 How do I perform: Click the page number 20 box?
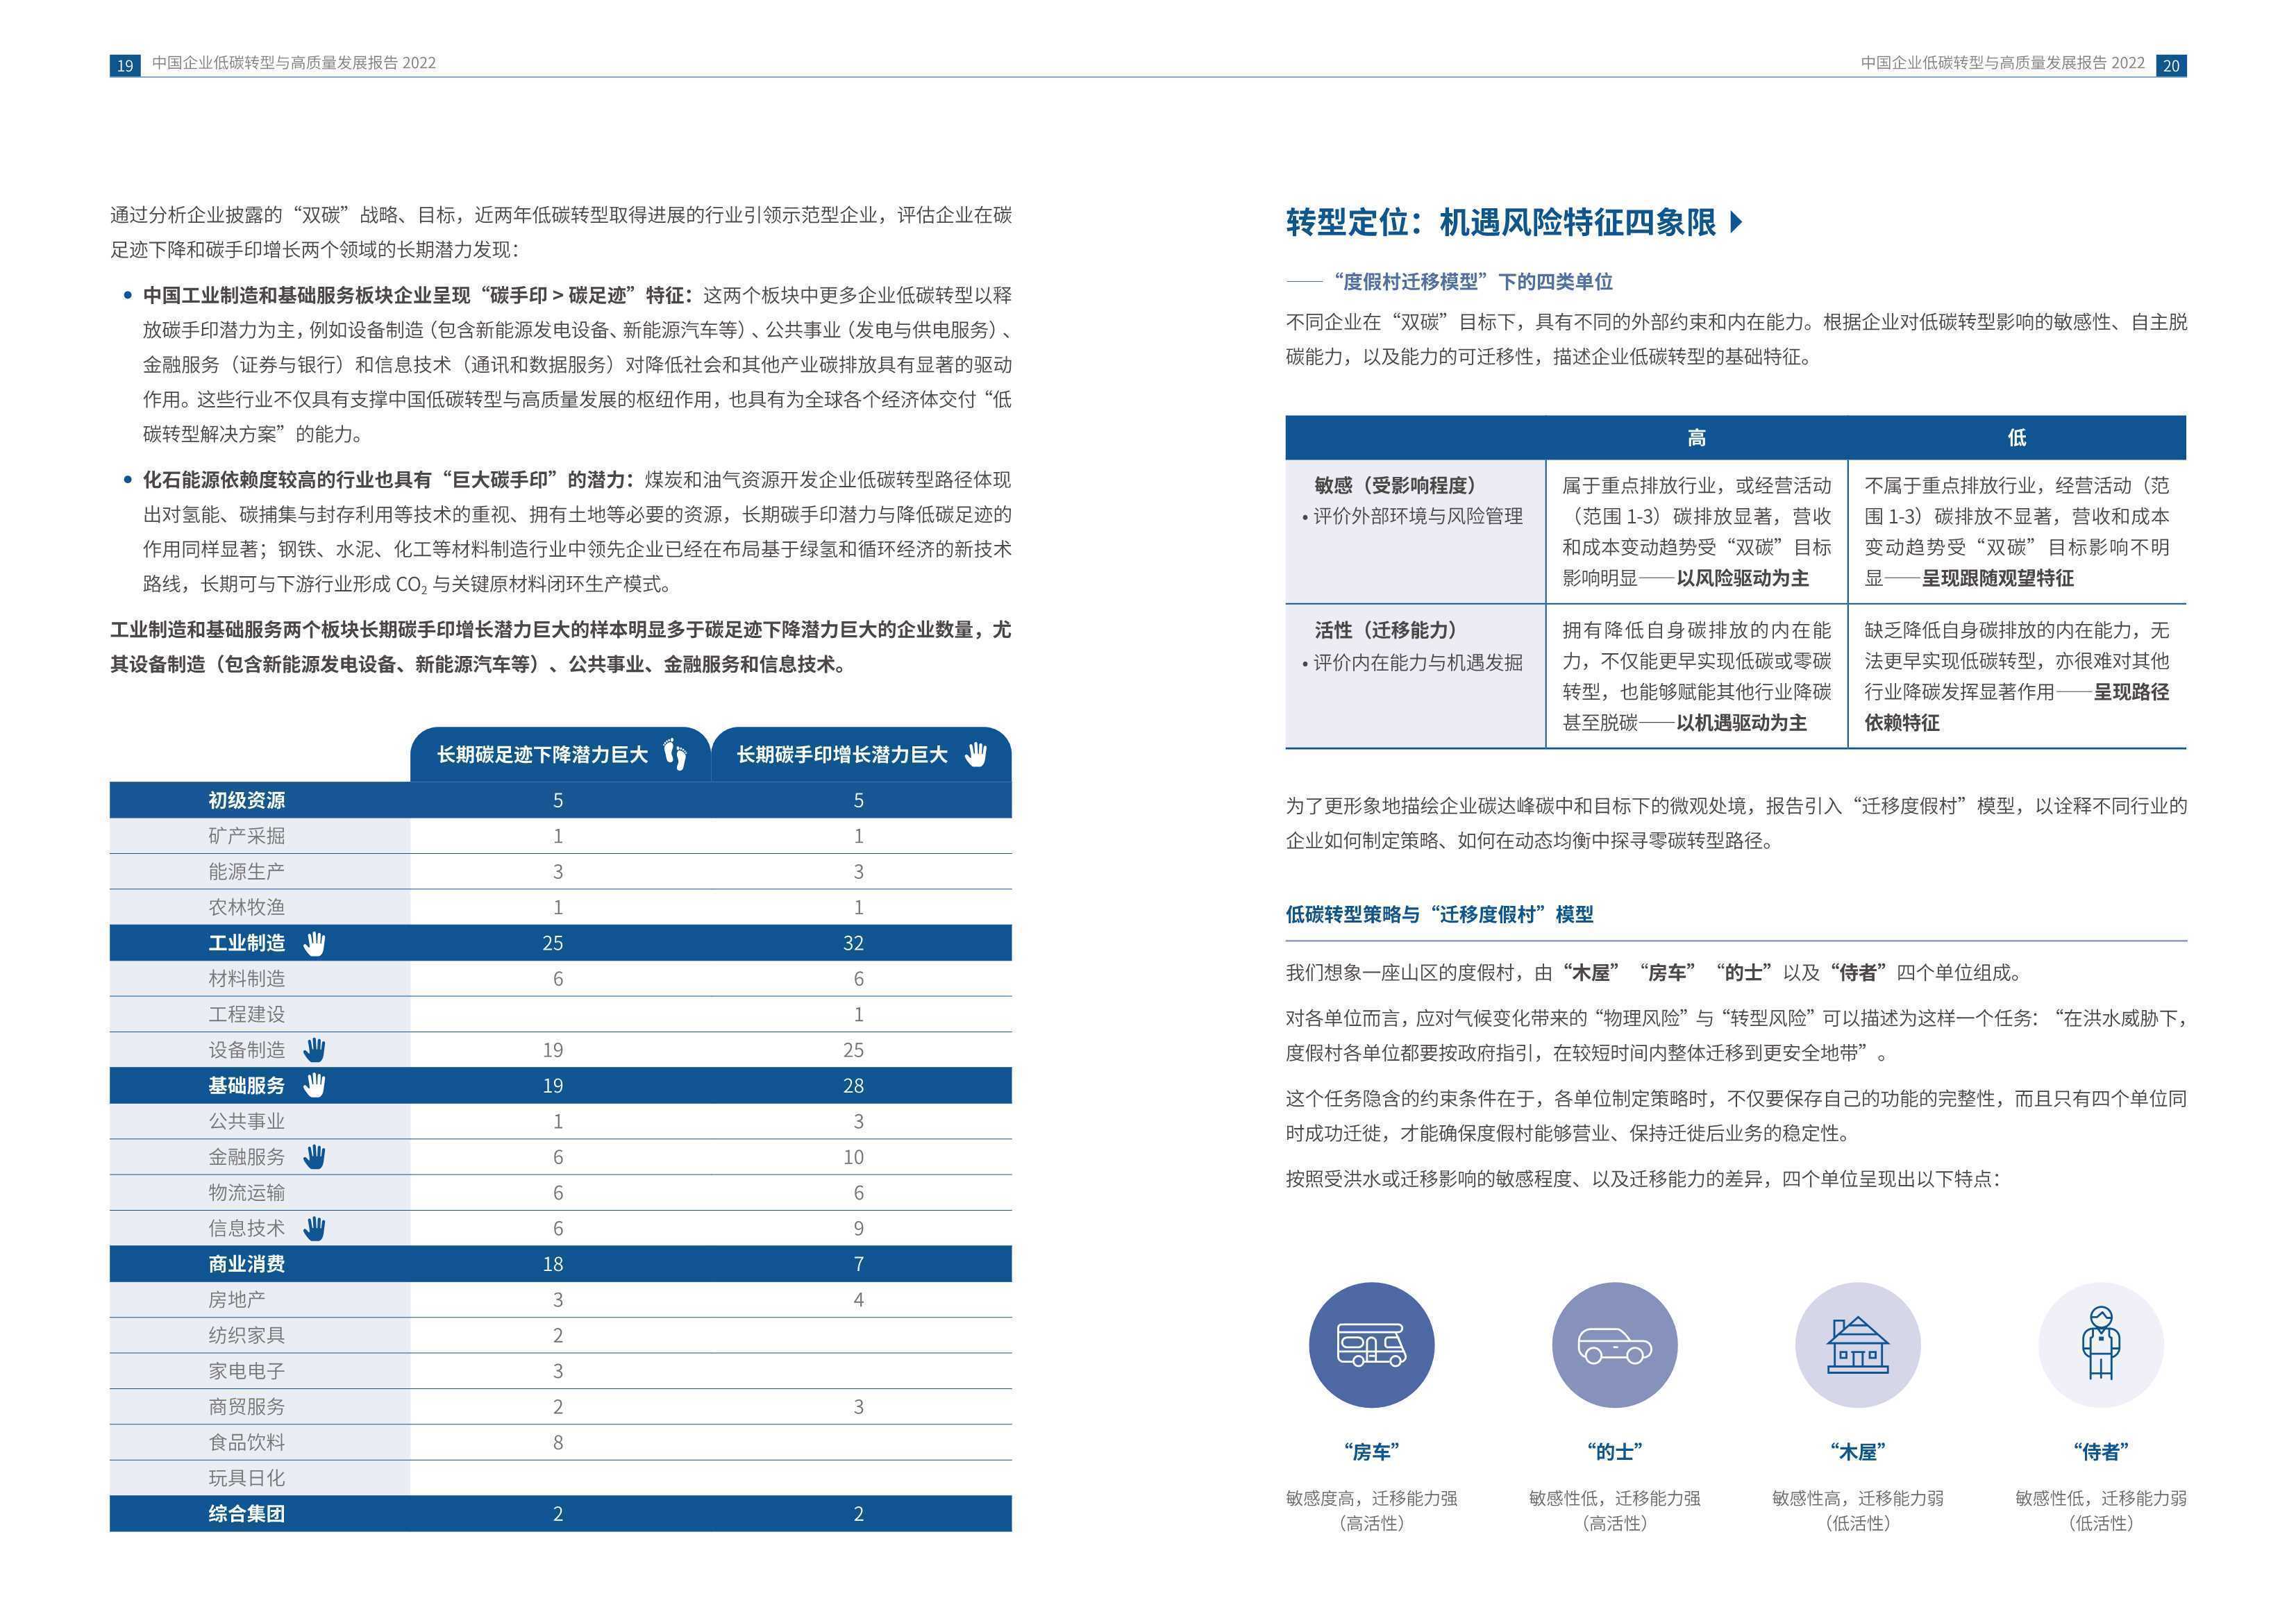[x=2171, y=65]
